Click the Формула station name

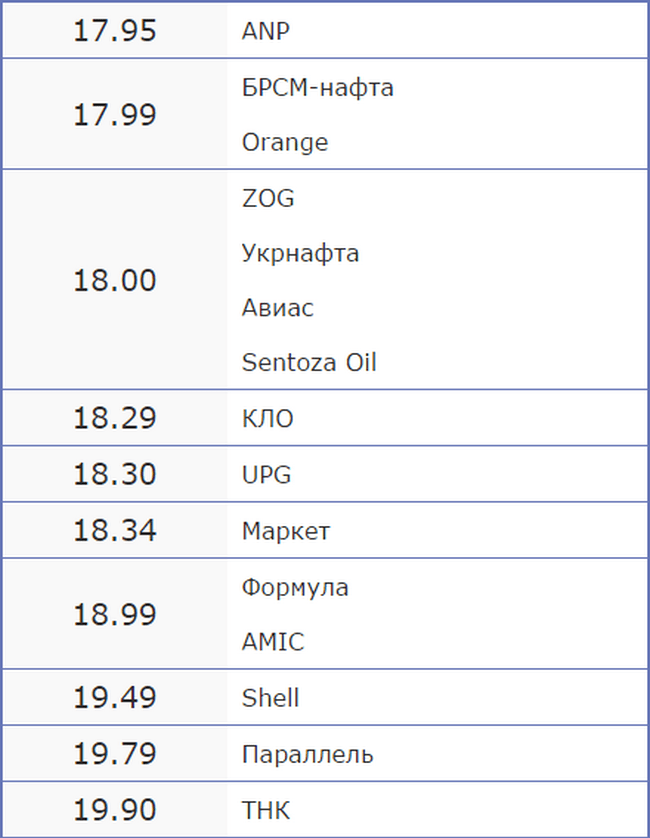[x=295, y=587]
